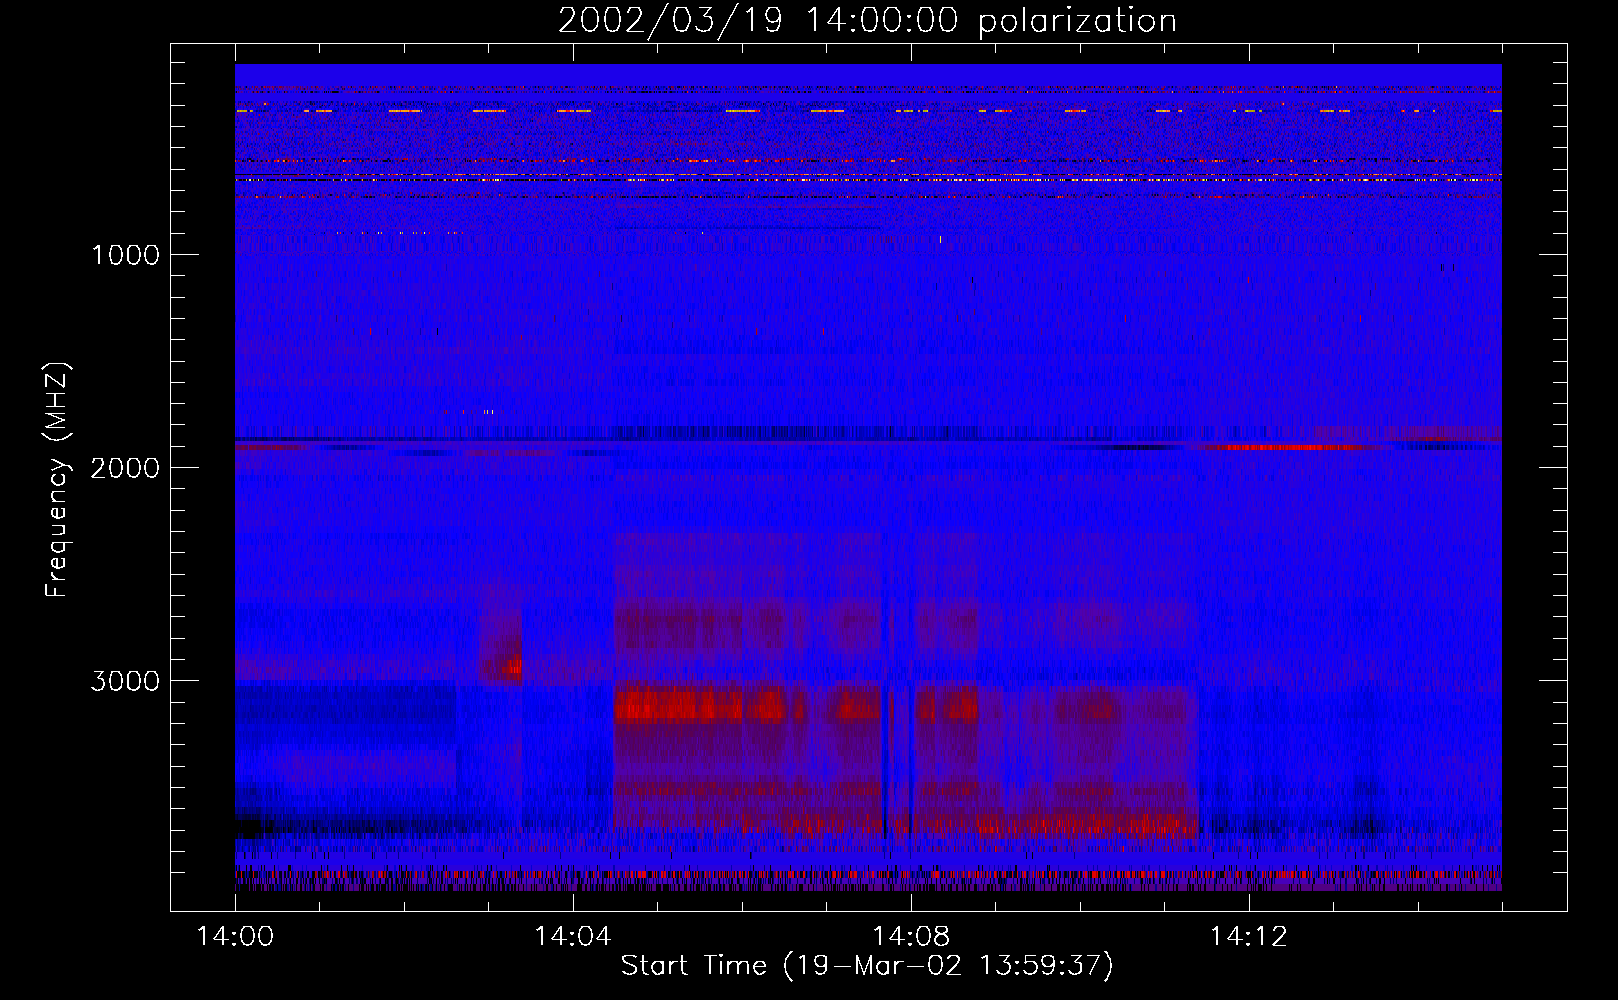The width and height of the screenshot is (1618, 1000).
Task: Click the 2000 frequency tick label
Action: pos(125,468)
